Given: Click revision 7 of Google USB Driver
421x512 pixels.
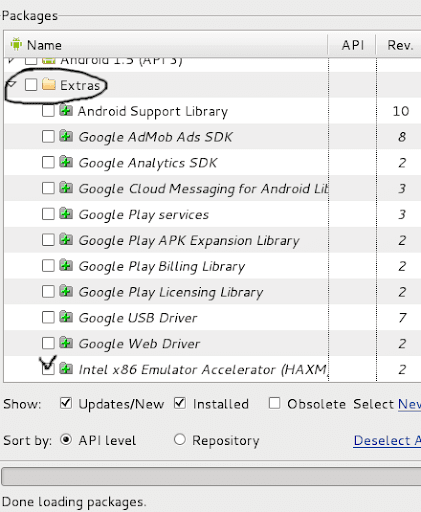Looking at the screenshot, I should point(402,318).
